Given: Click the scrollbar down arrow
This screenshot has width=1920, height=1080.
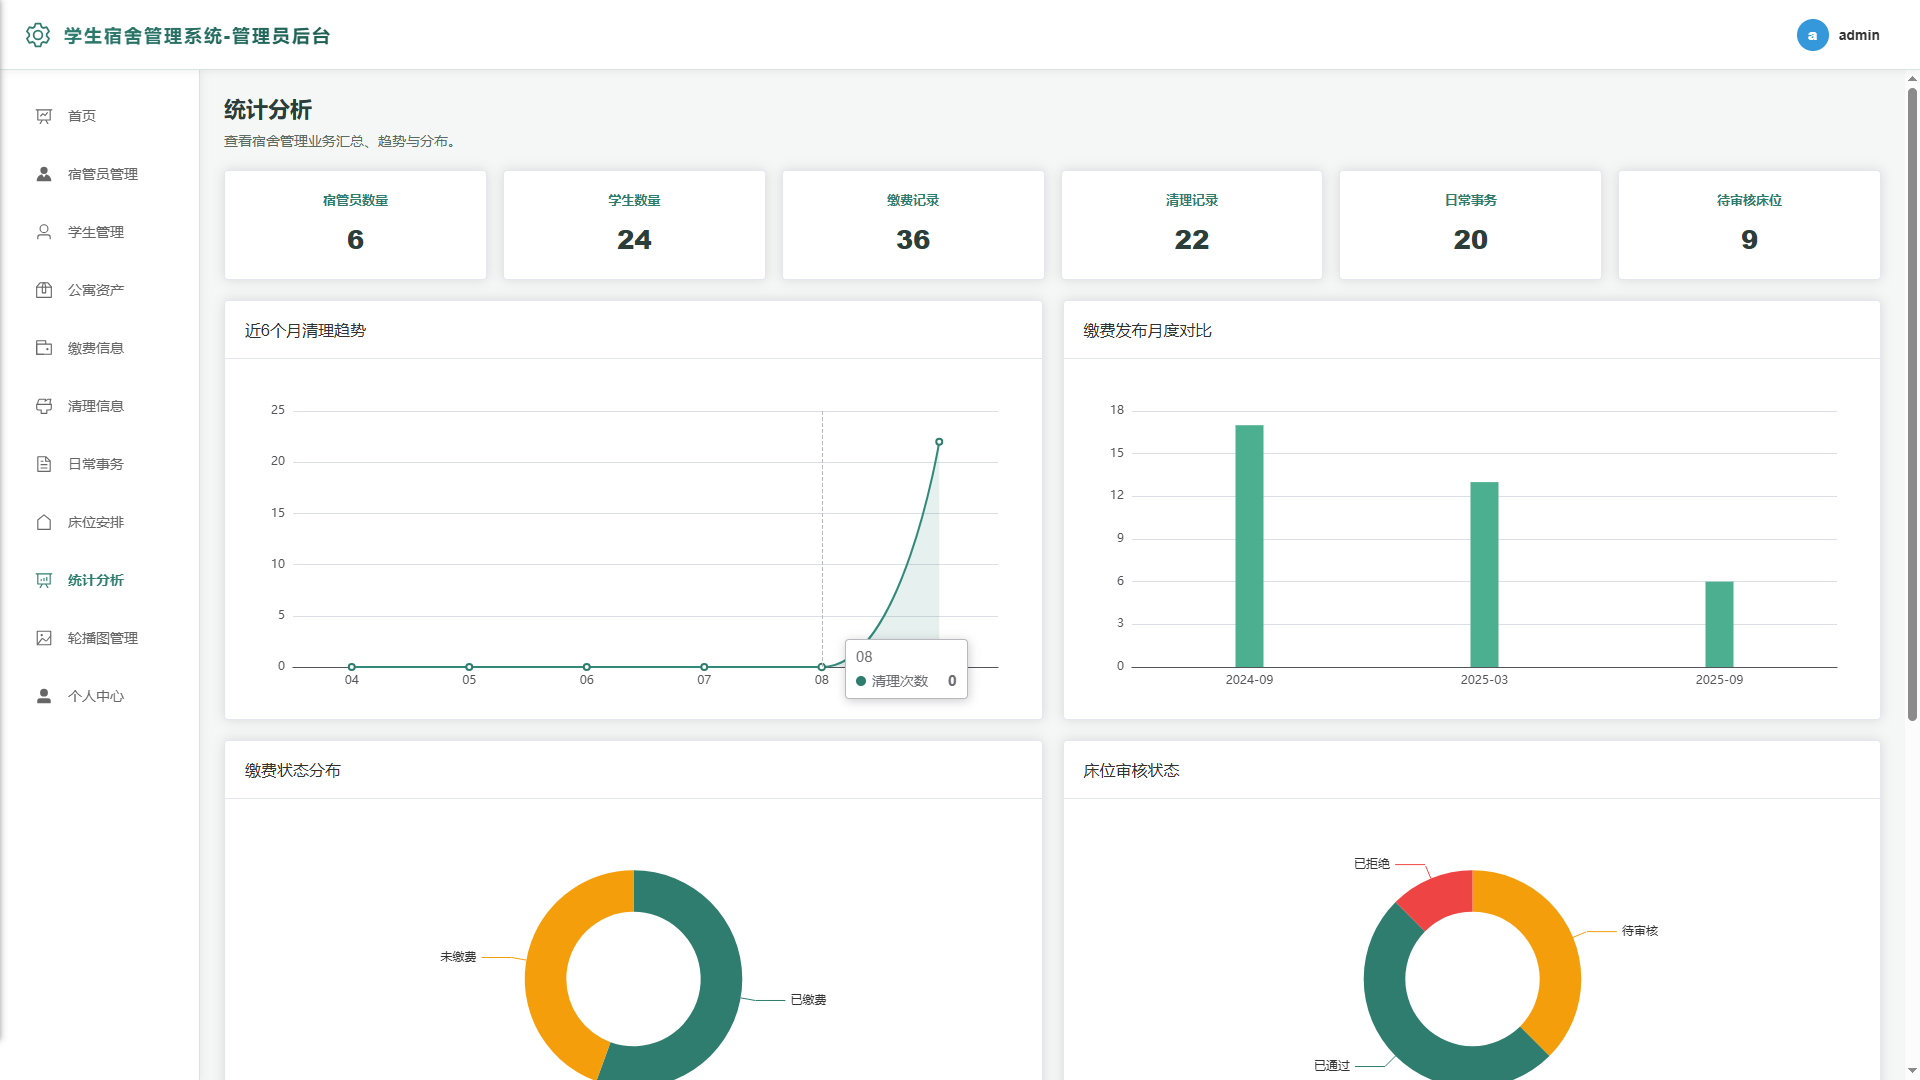Looking at the screenshot, I should (x=1912, y=1071).
